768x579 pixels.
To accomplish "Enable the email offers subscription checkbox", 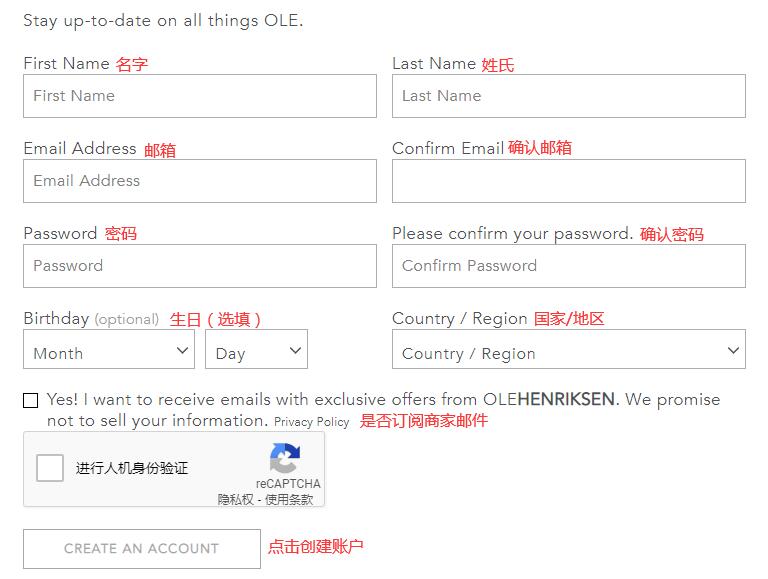I will pos(31,401).
